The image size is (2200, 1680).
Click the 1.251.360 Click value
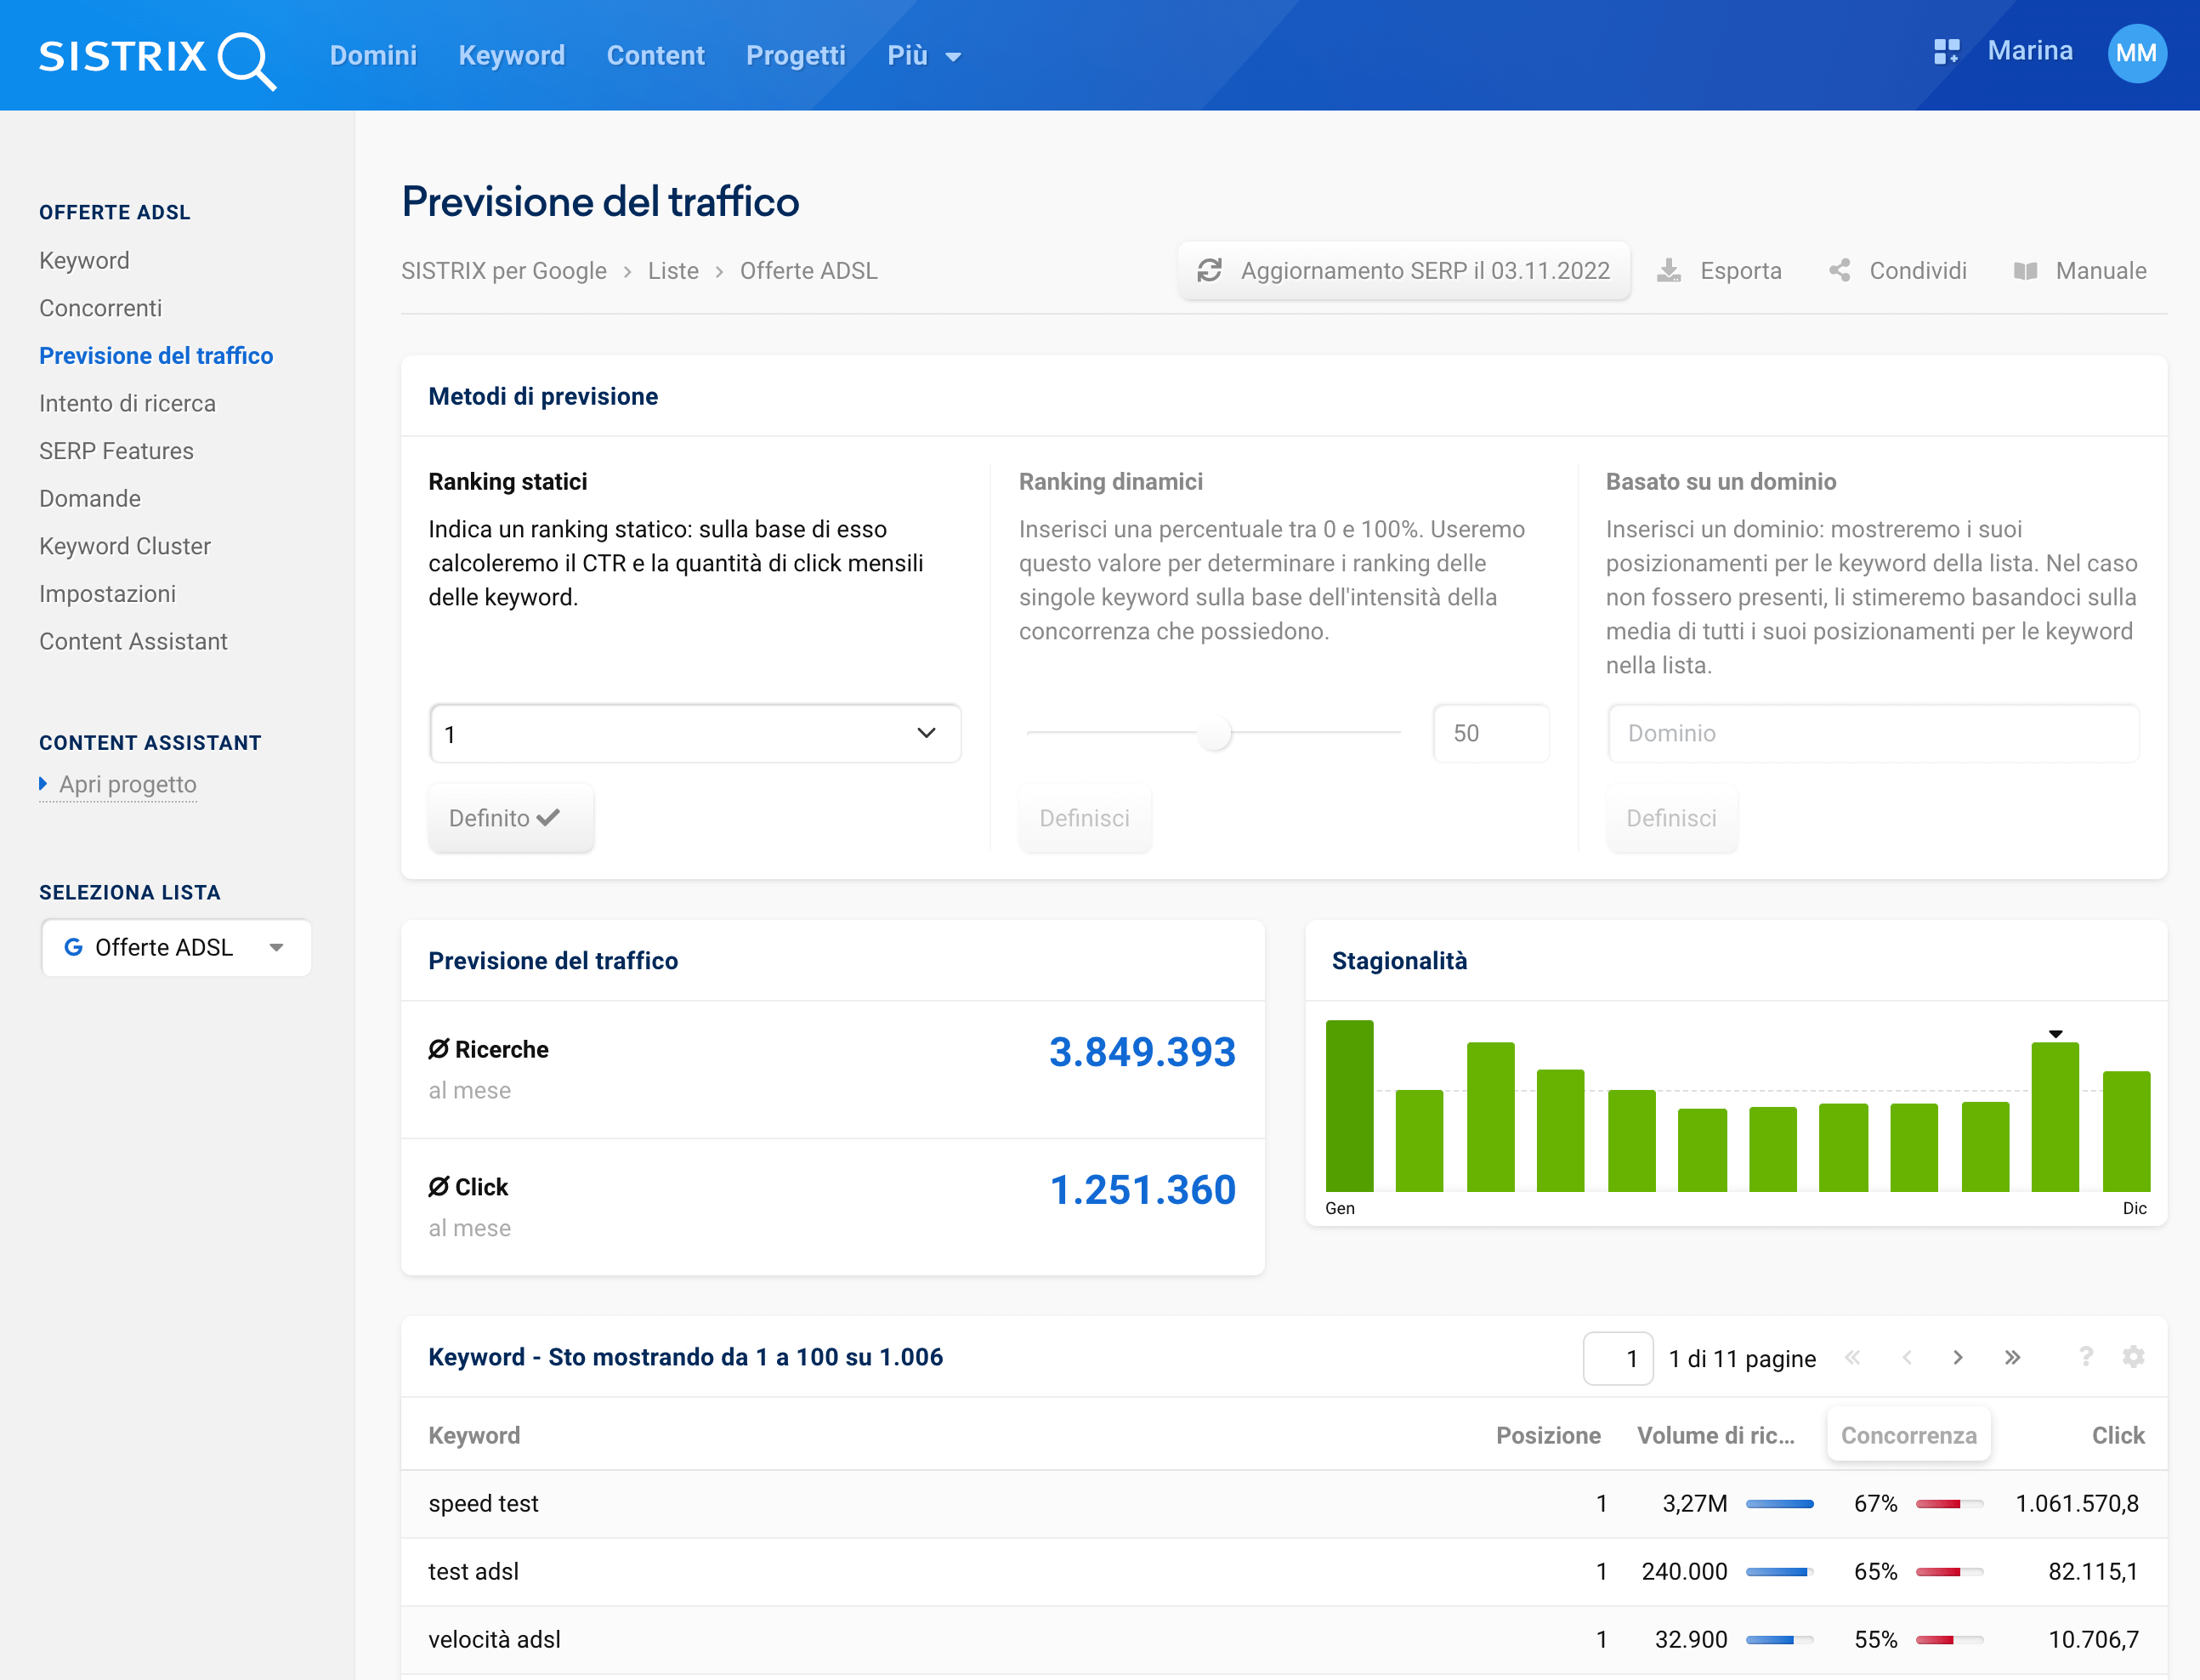coord(1142,1190)
